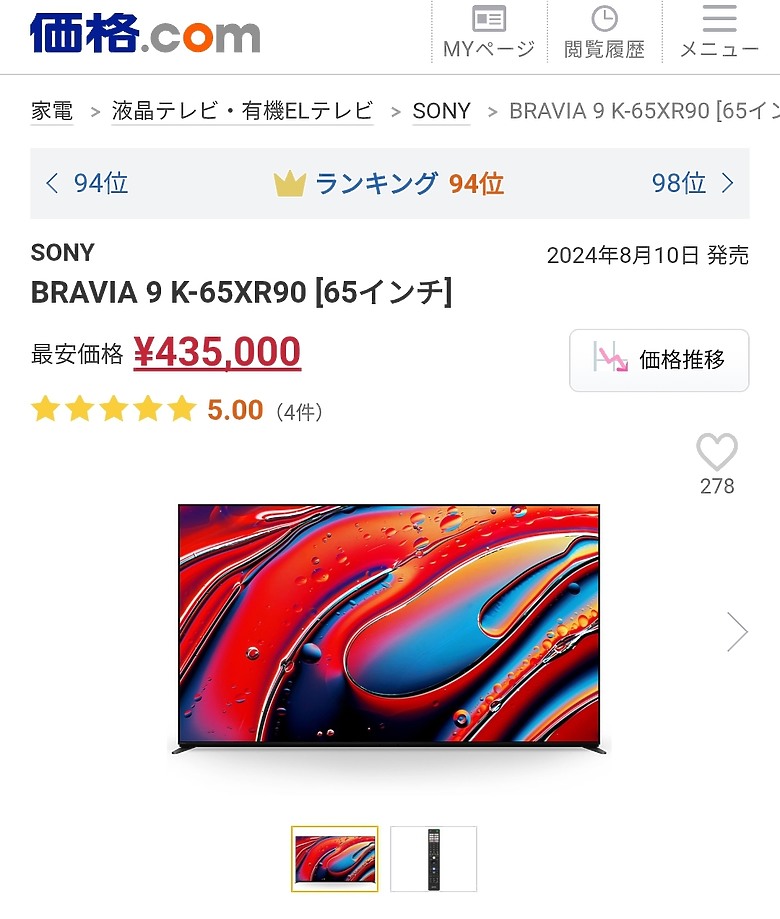Viewport: 780px width, 919px height.
Task: Click the 価格.com logo
Action: (x=145, y=34)
